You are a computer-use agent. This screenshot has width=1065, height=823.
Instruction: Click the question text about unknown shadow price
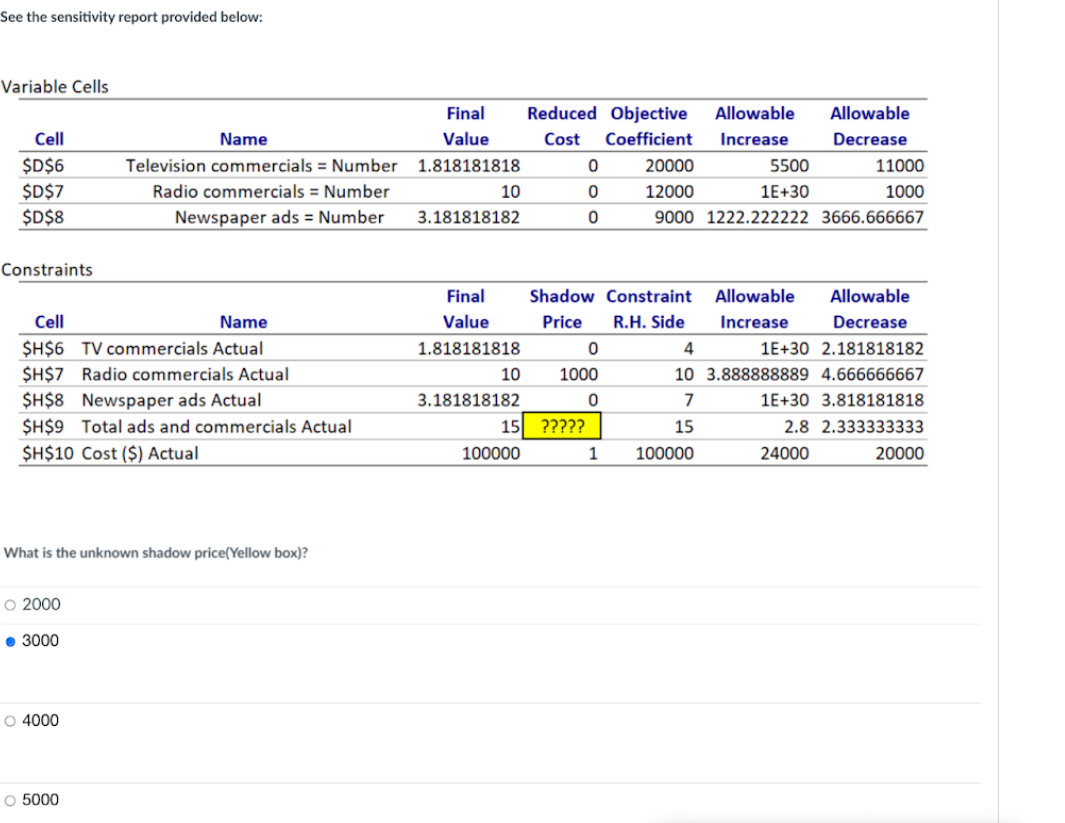click(x=120, y=552)
